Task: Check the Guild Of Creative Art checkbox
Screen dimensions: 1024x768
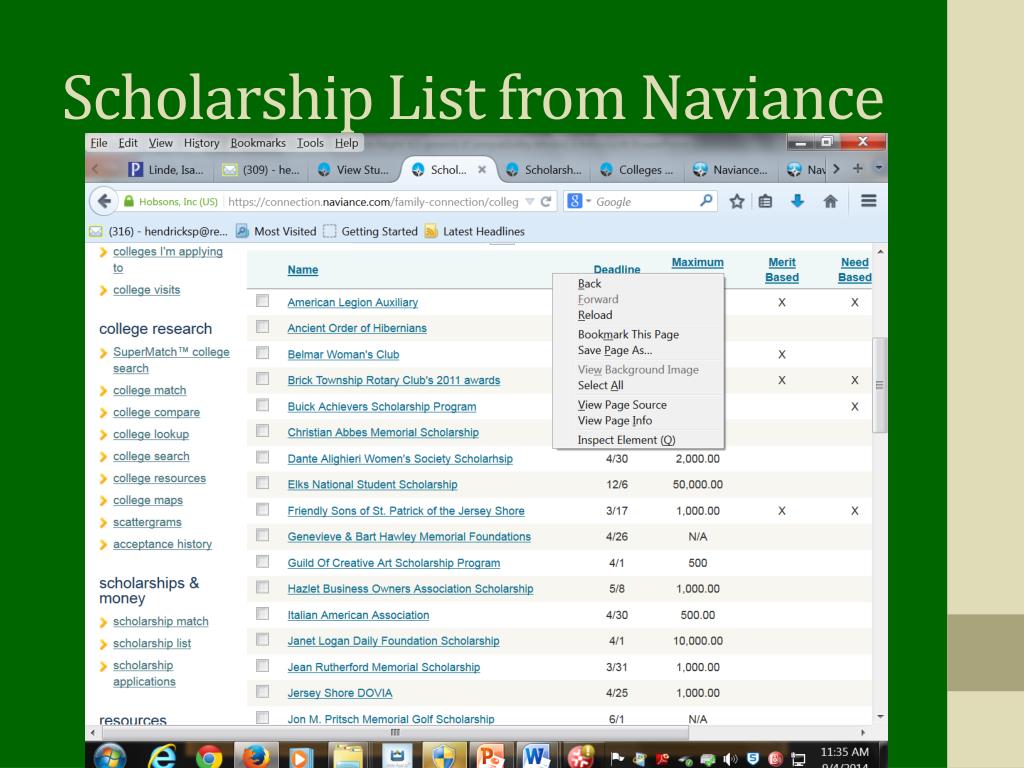Action: click(263, 561)
